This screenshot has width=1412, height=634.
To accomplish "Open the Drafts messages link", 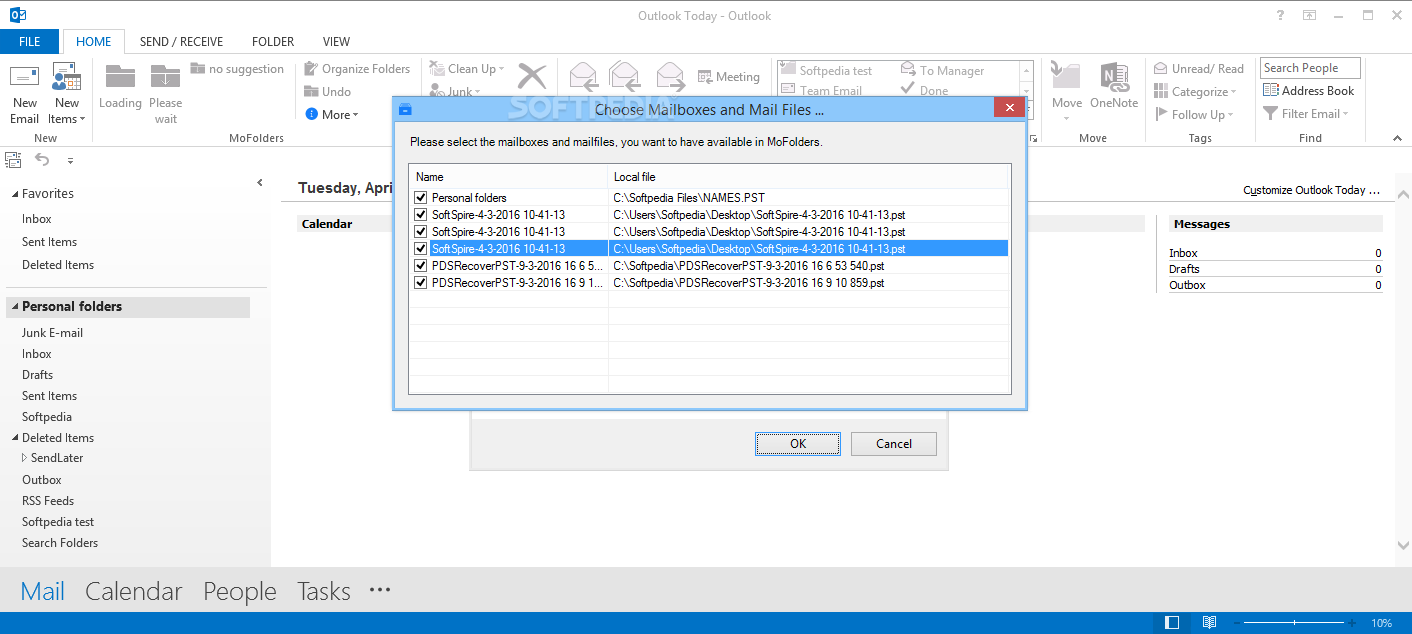I will pos(1184,269).
